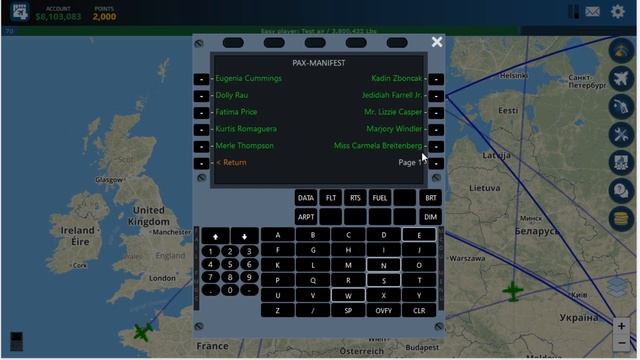
Task: Click the DATA function key
Action: click(306, 198)
